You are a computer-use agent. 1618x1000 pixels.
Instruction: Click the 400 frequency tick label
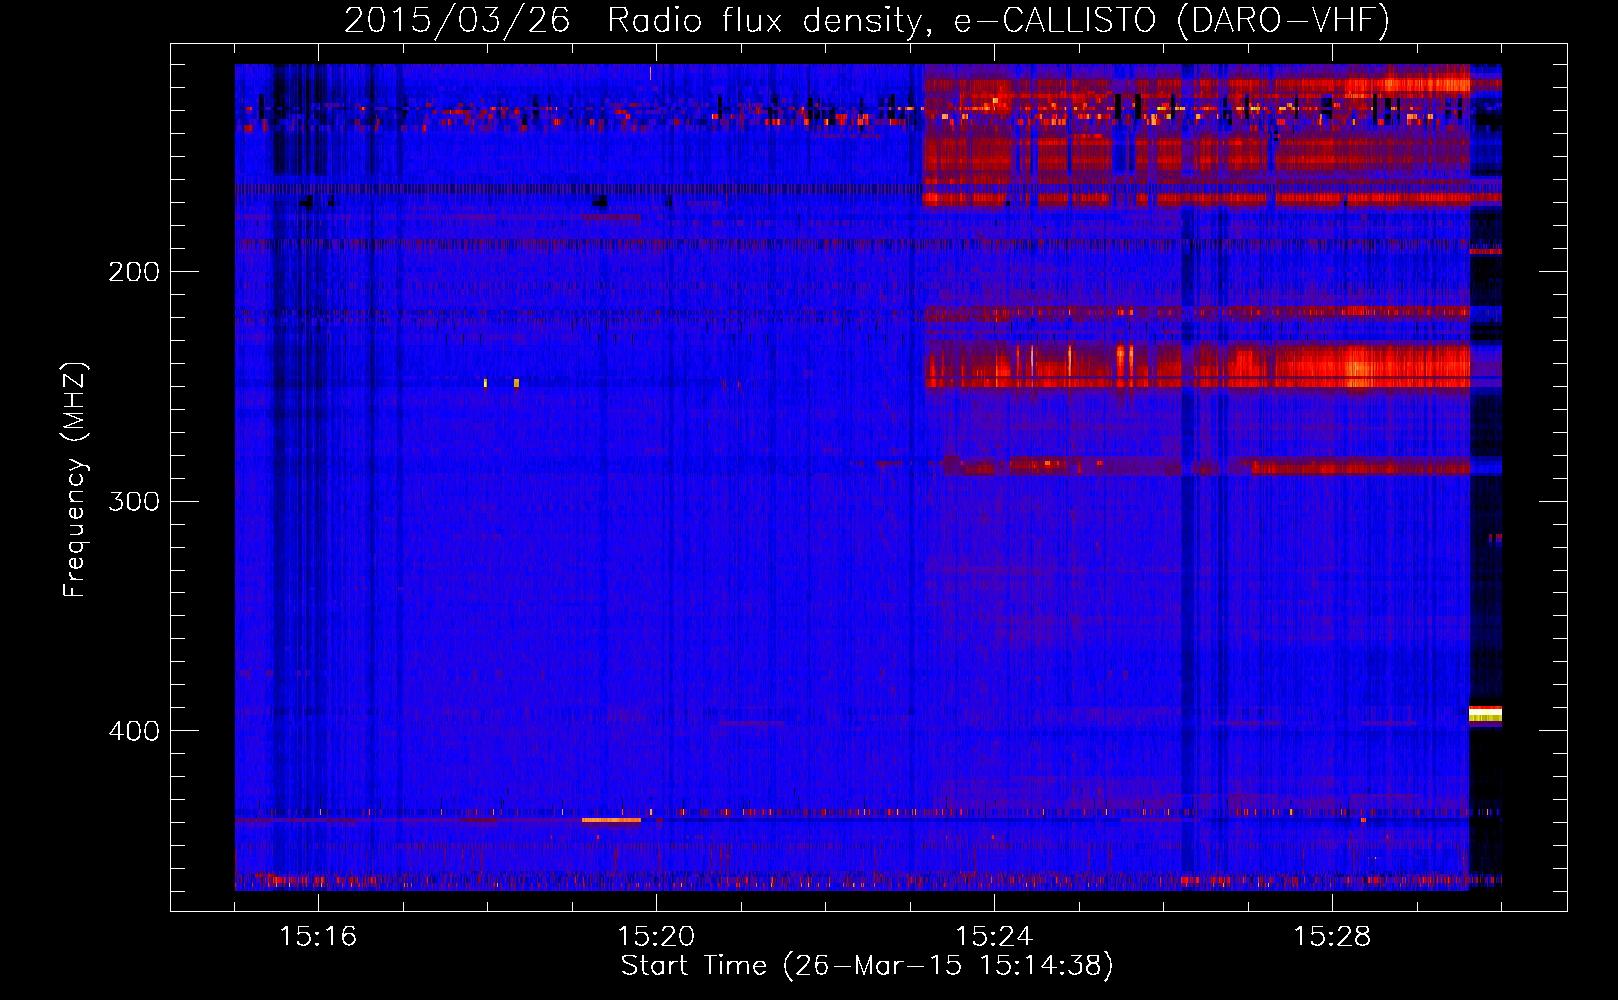[134, 731]
